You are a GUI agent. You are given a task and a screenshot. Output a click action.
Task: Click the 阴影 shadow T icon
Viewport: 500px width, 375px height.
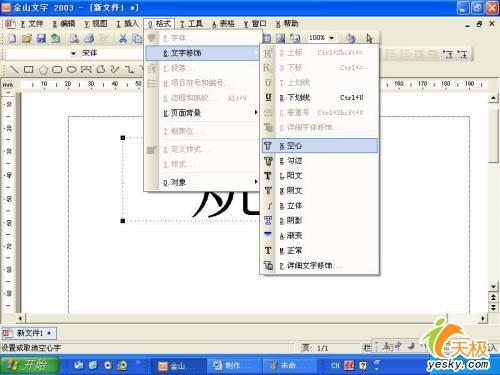[268, 220]
